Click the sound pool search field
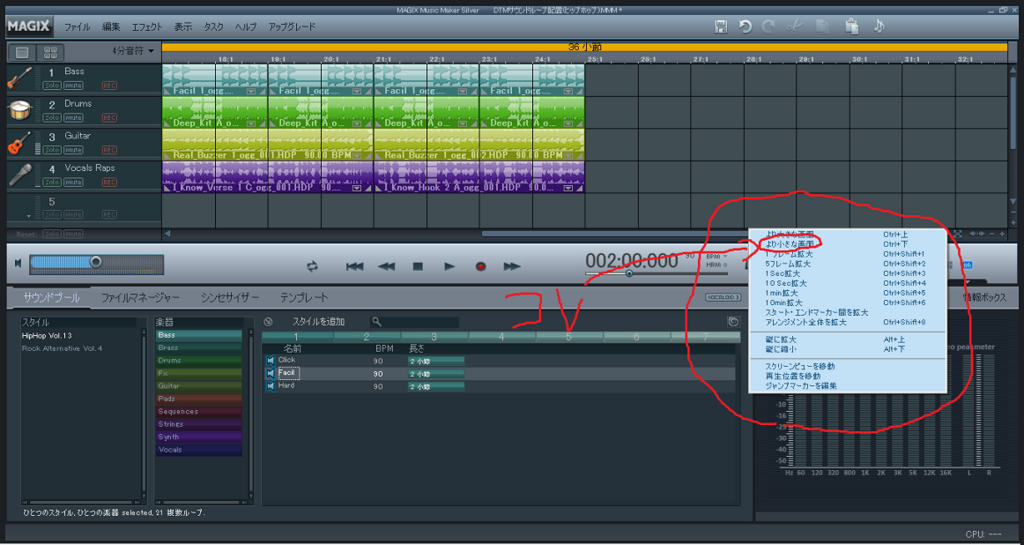1024x545 pixels. (415, 322)
